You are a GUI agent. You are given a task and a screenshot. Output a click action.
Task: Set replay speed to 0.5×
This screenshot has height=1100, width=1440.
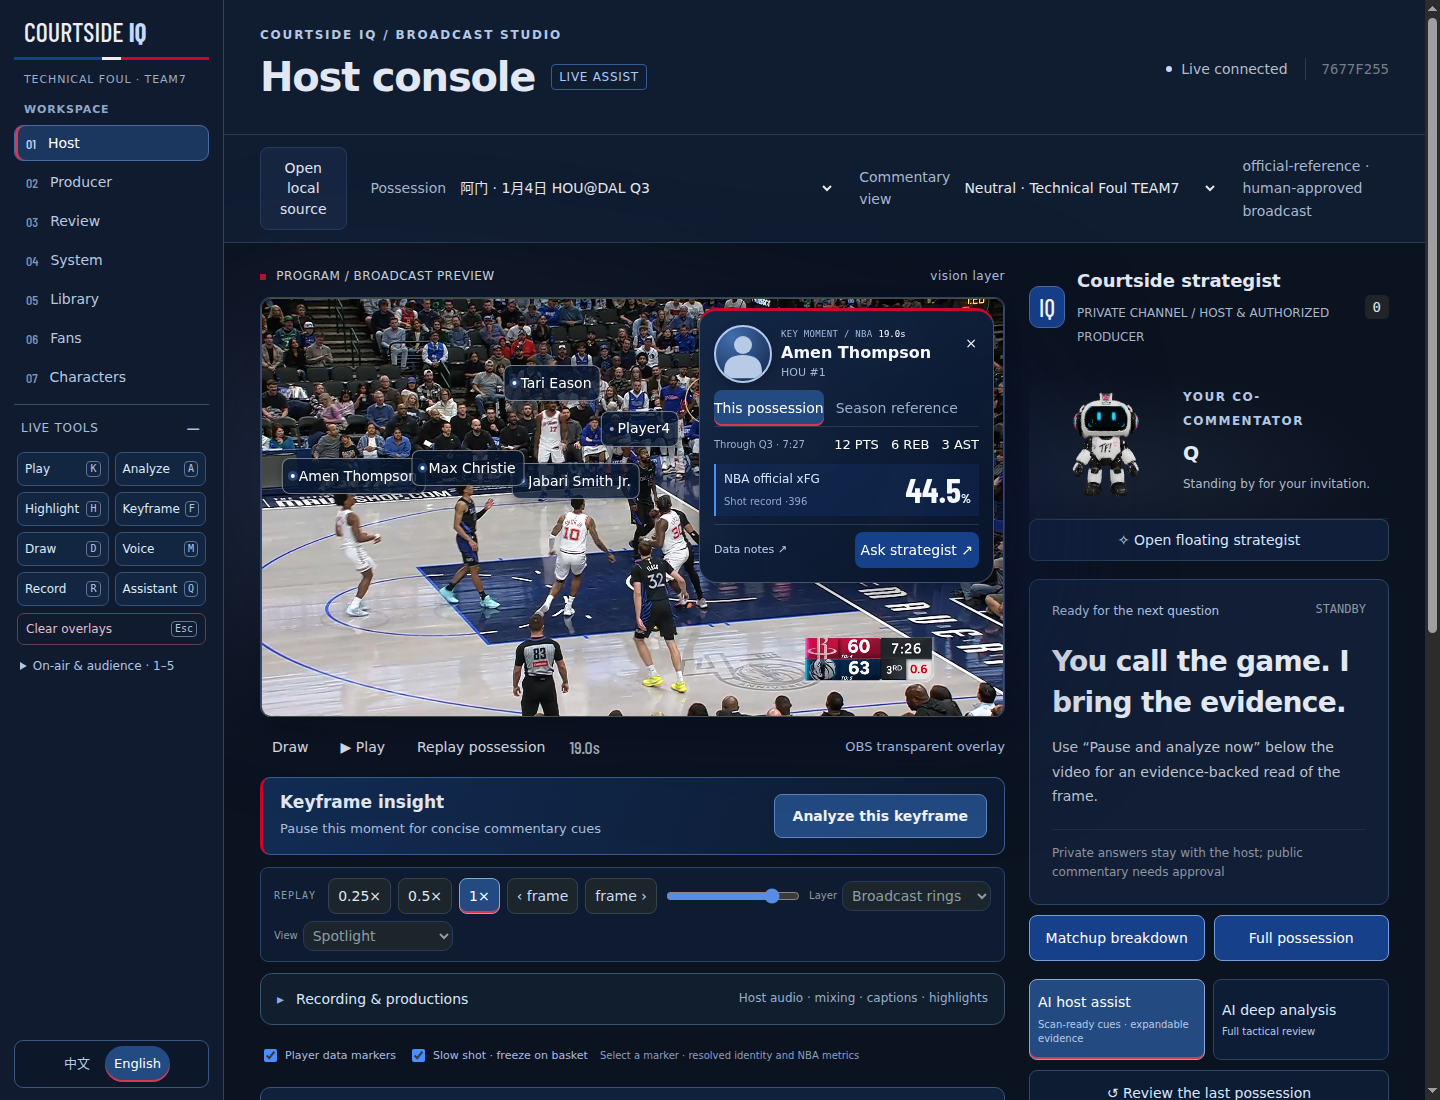tap(424, 896)
